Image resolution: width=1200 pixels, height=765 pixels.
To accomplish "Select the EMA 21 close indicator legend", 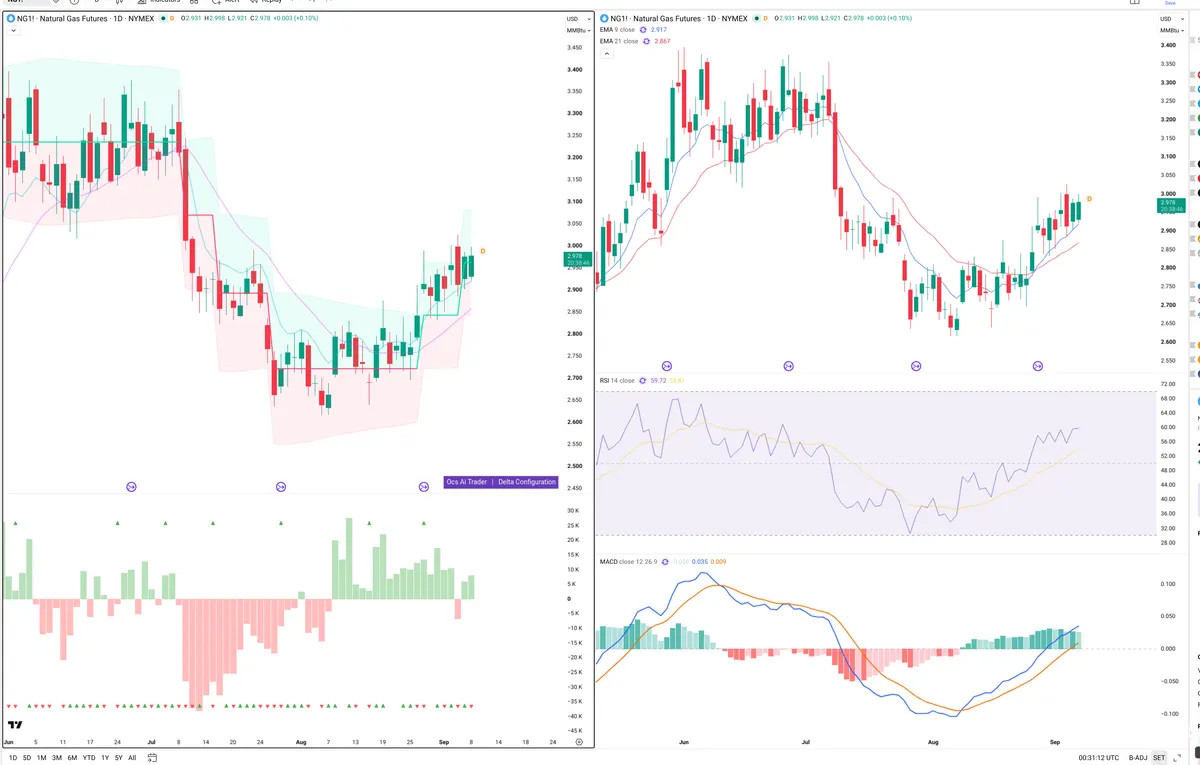I will pos(621,41).
